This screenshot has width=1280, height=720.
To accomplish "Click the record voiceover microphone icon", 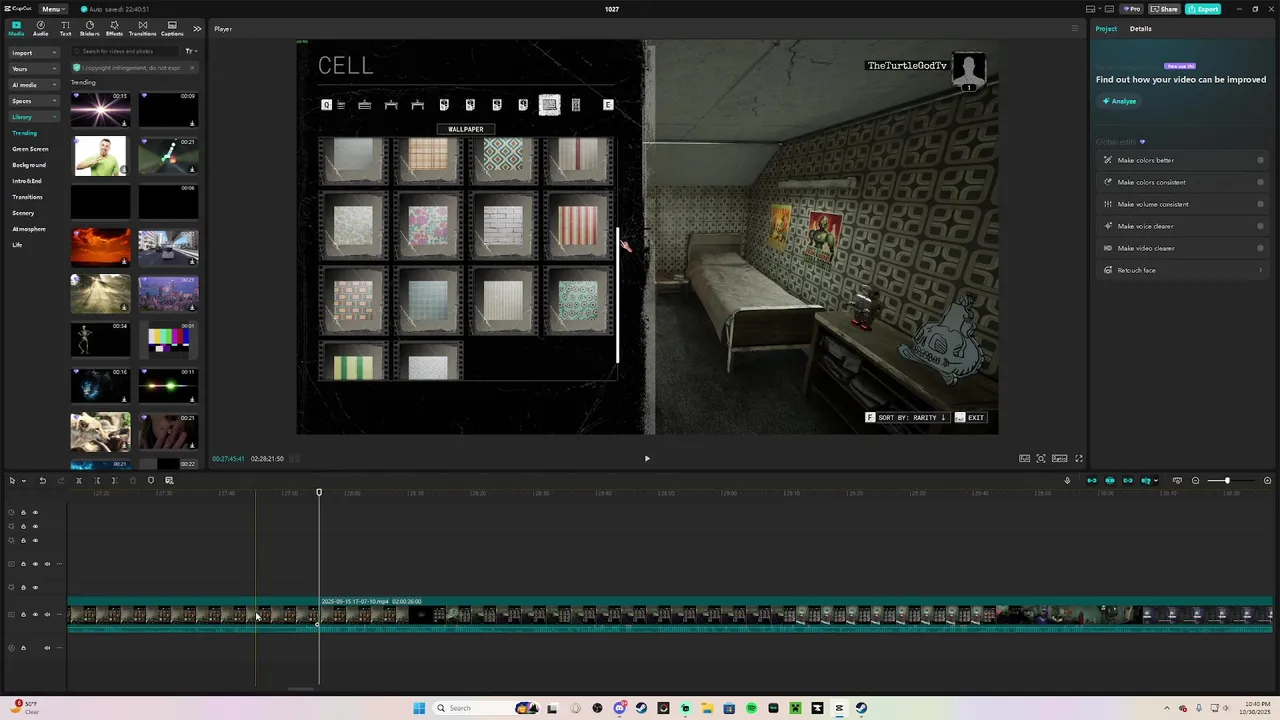I will point(1067,481).
